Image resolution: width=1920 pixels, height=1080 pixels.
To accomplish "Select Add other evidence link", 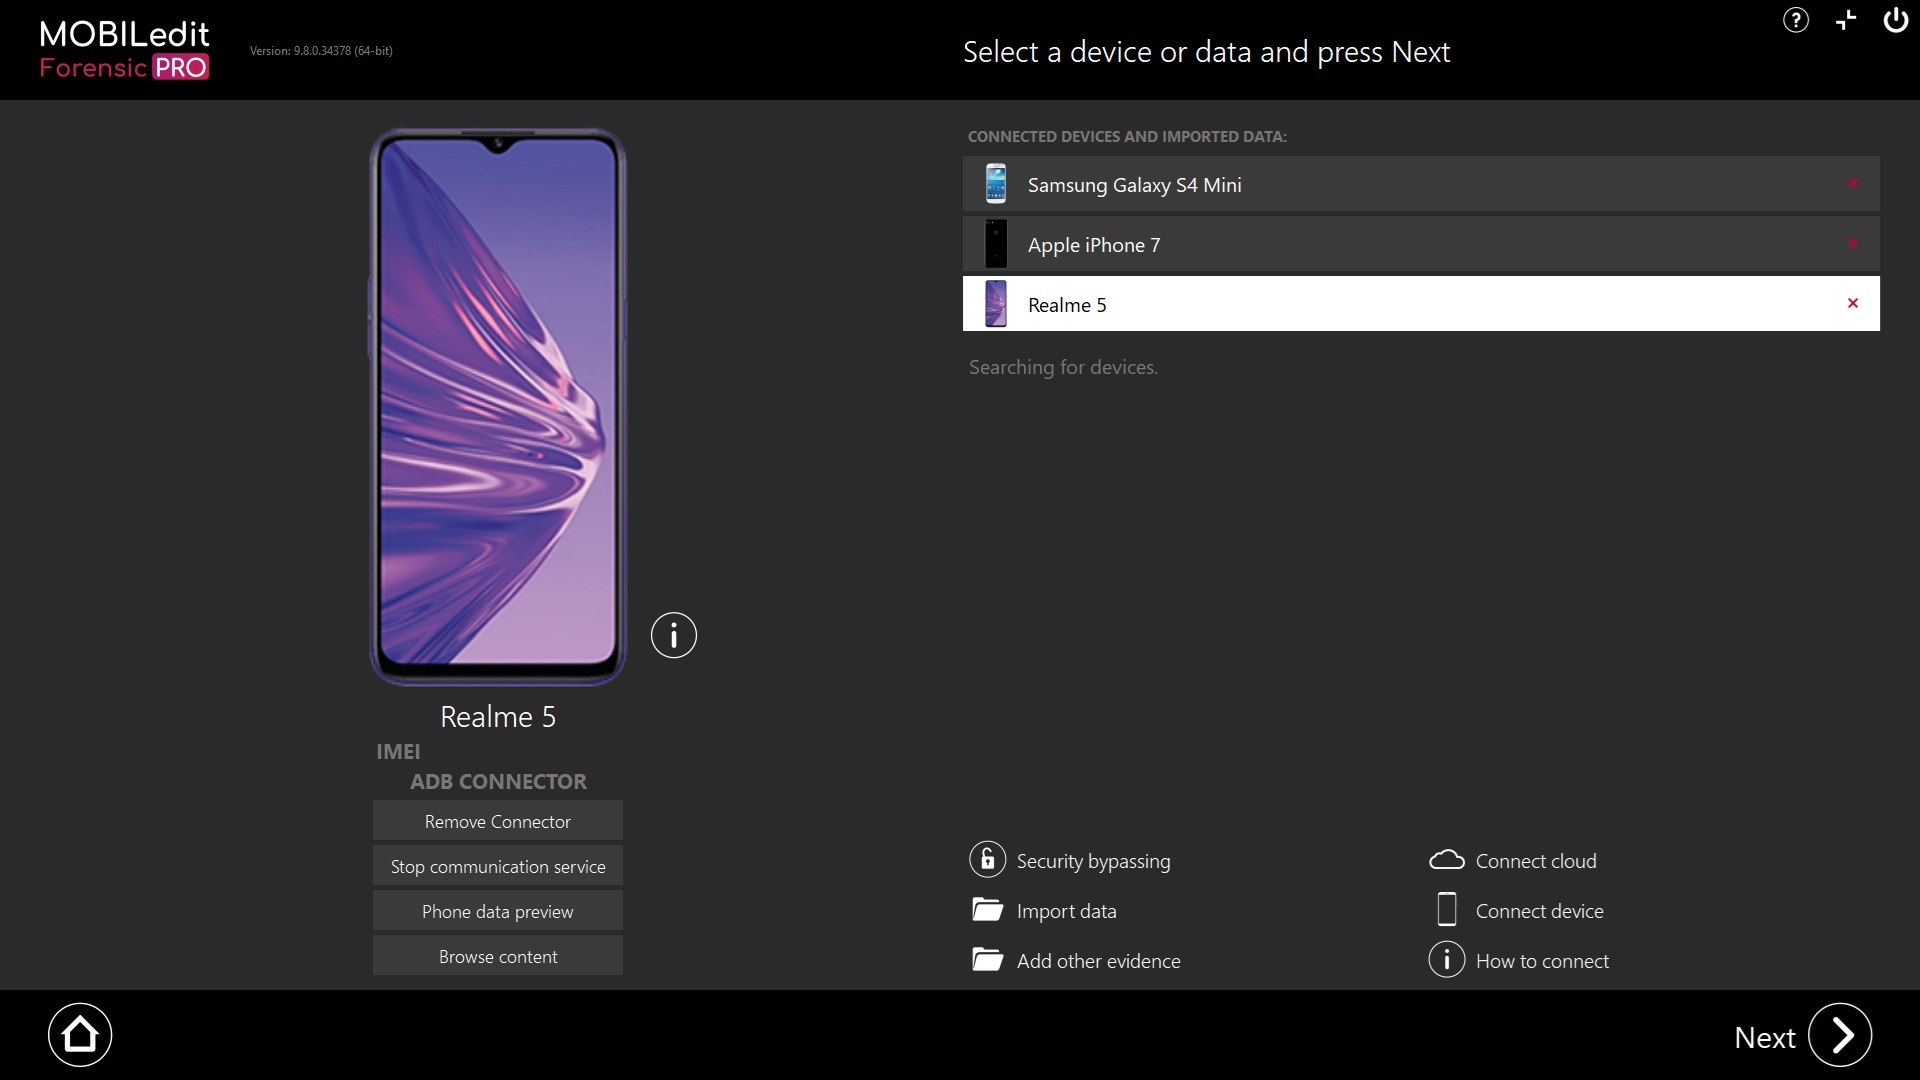I will pos(1098,961).
